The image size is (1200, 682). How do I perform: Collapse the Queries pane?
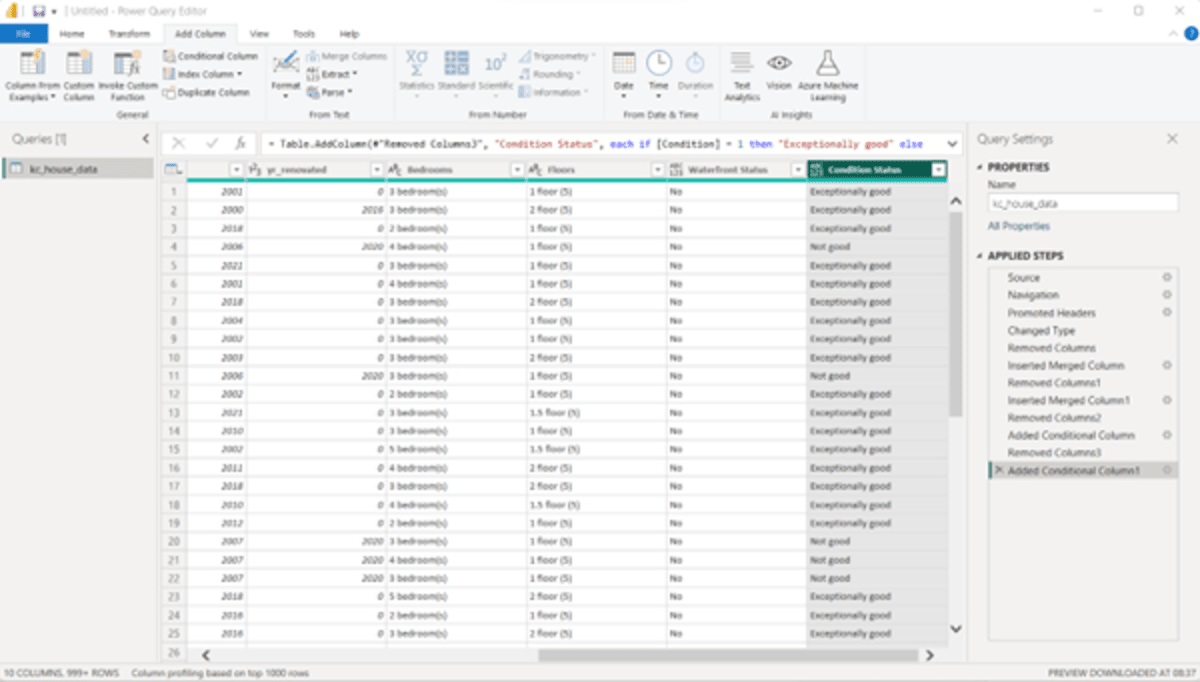[145, 139]
